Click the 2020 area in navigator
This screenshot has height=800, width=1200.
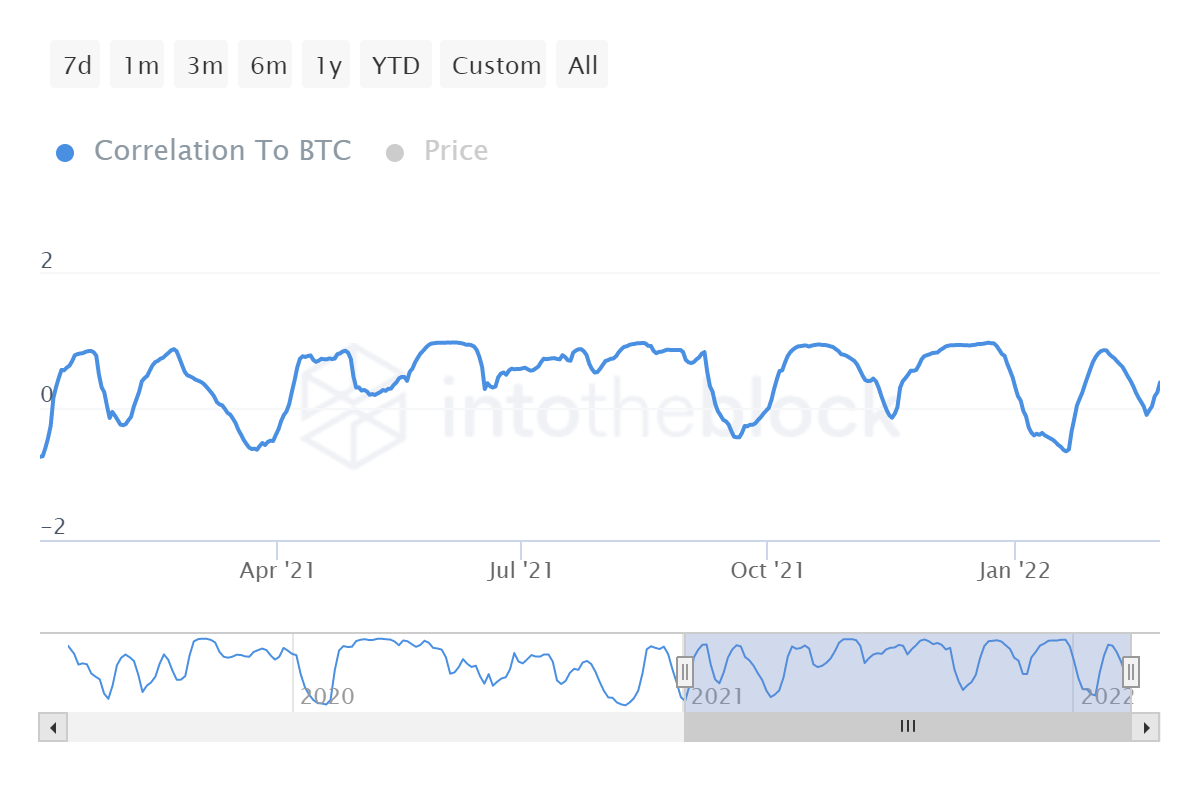pyautogui.click(x=327, y=696)
